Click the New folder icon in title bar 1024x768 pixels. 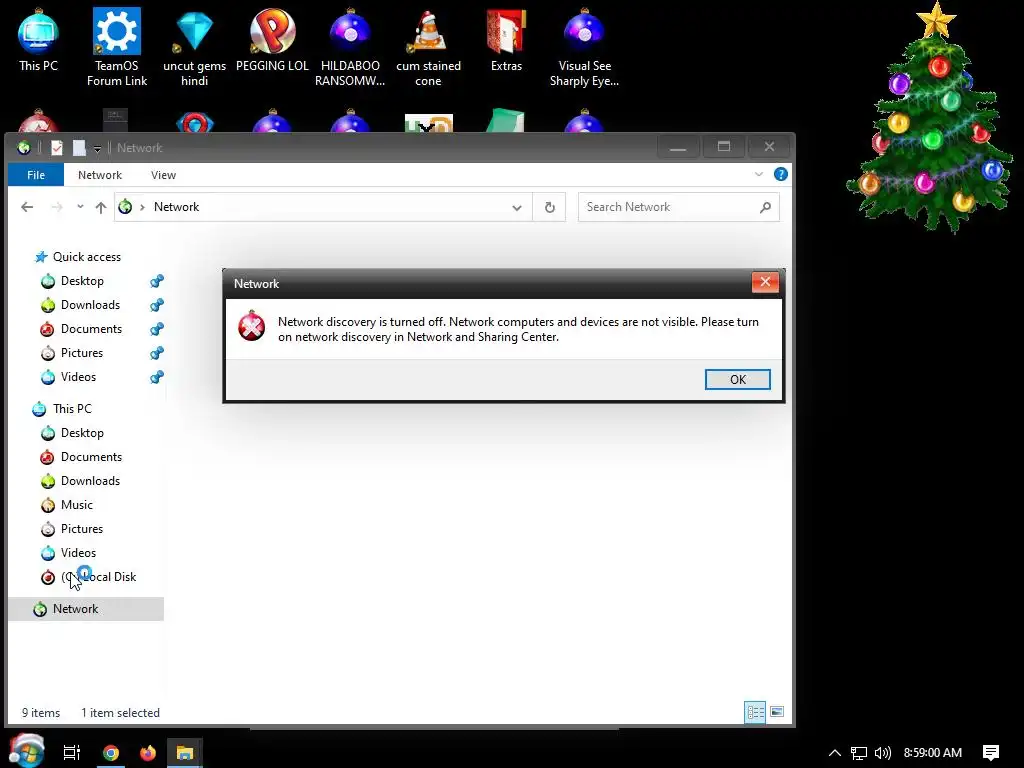pyautogui.click(x=79, y=148)
